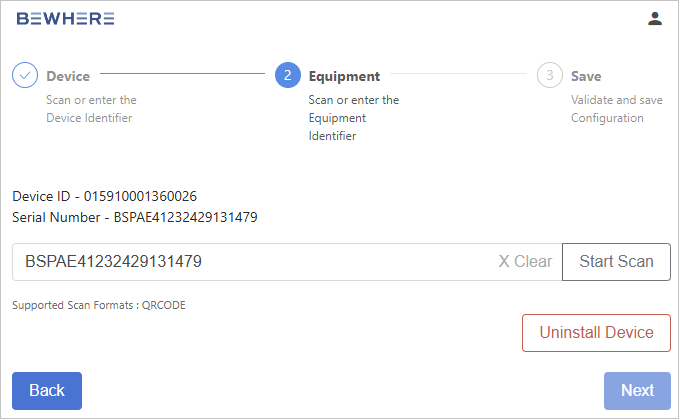
Task: Click Supported Scan Formats QRCODE text
Action: [99, 305]
